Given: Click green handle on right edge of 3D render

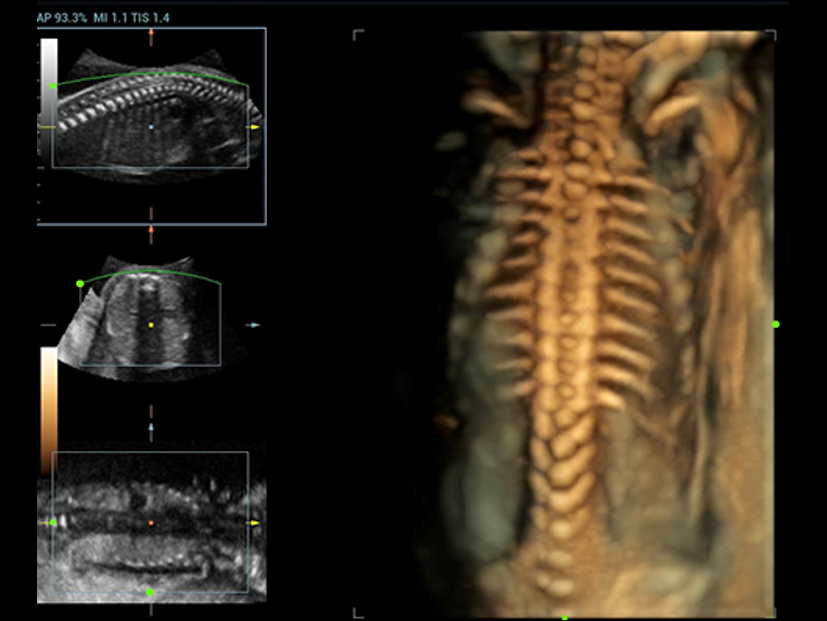Looking at the screenshot, I should [x=776, y=324].
